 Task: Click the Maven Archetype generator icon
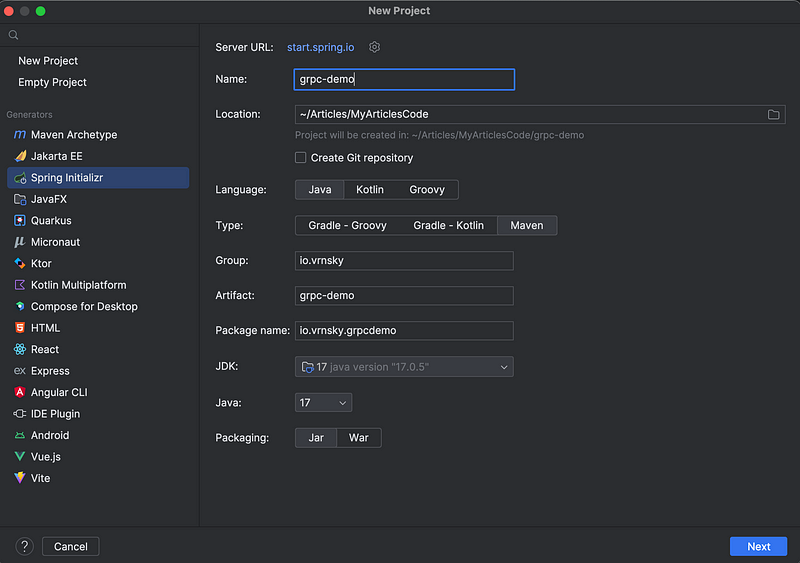20,135
